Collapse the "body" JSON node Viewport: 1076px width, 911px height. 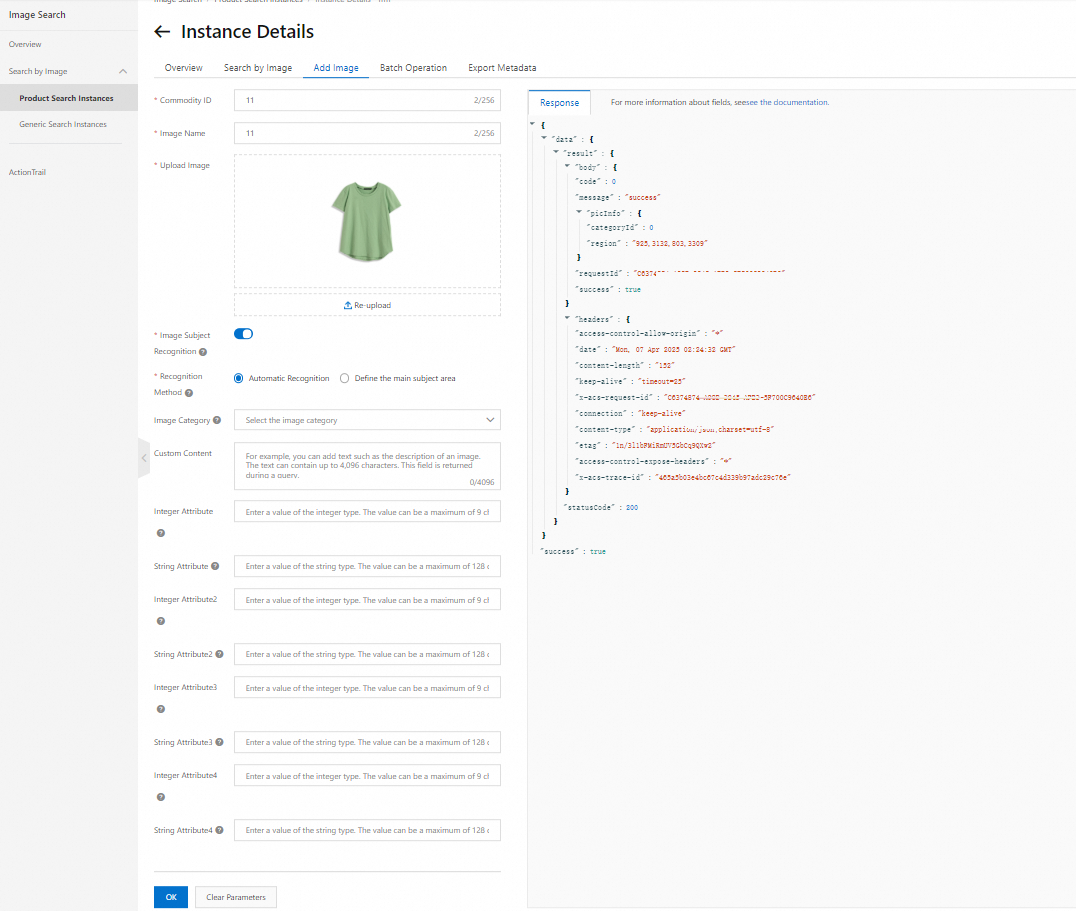568,166
